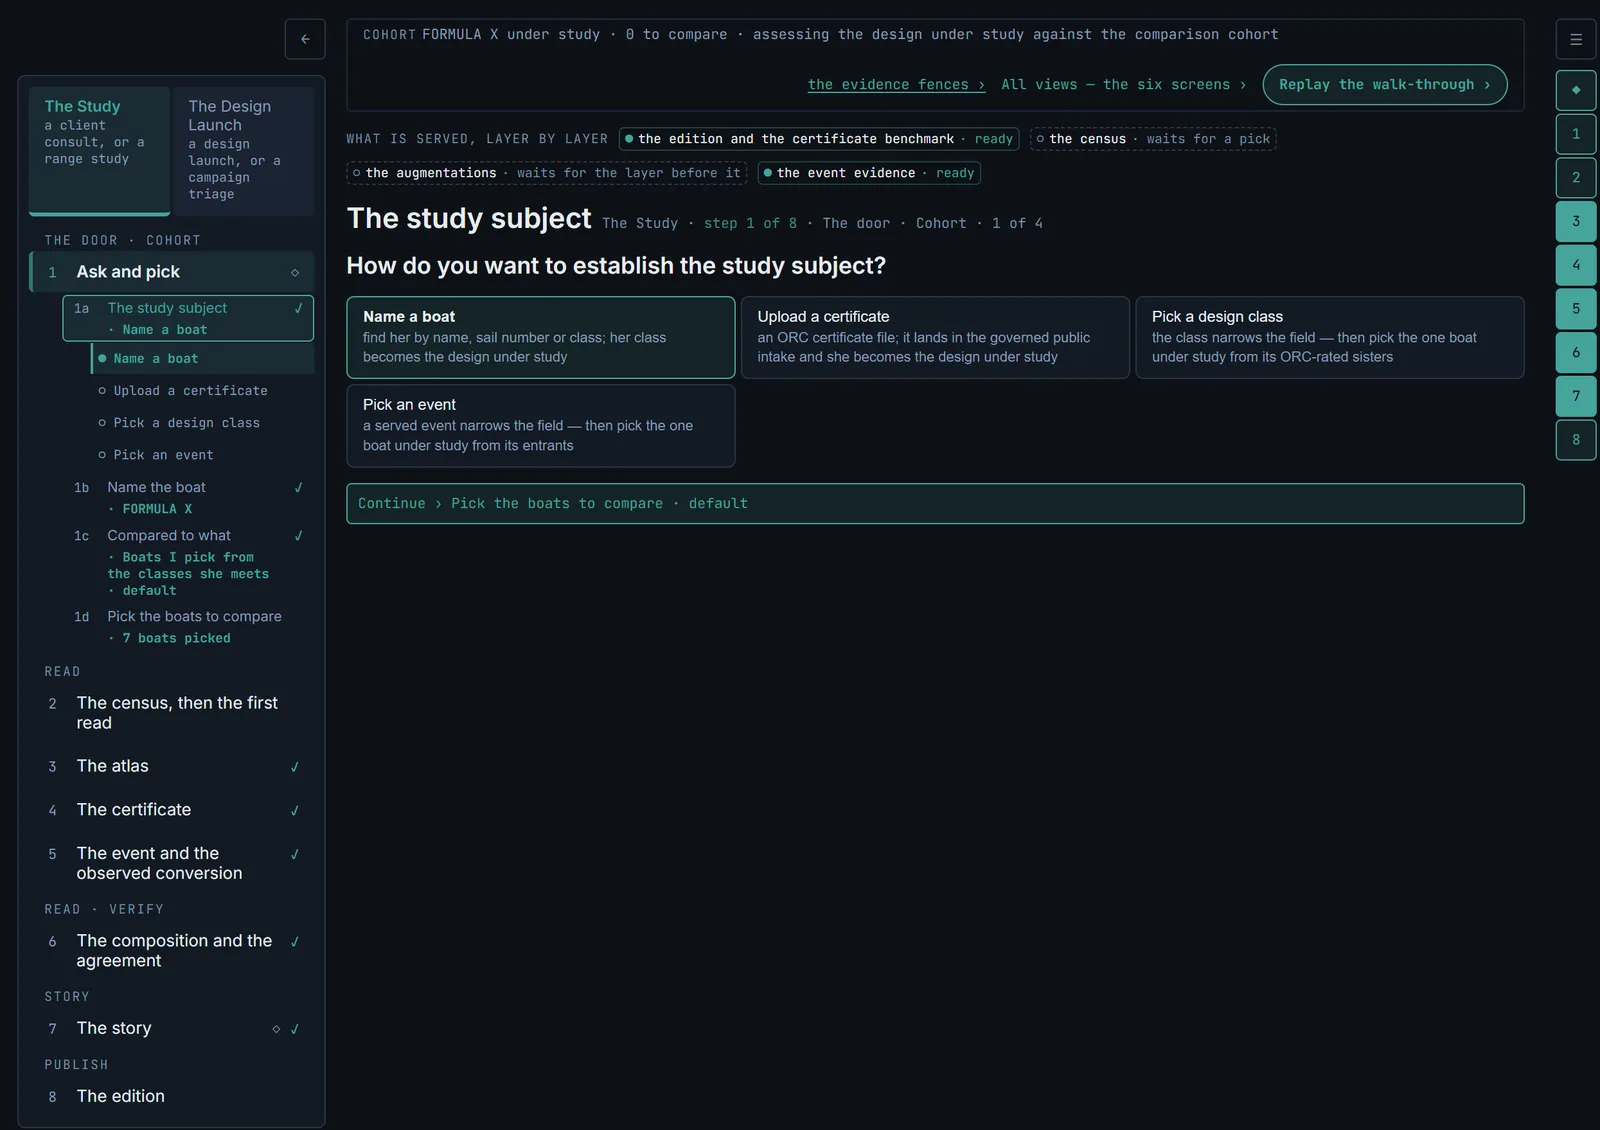Jump to step 2 in the right rail
The height and width of the screenshot is (1130, 1600).
[x=1576, y=177]
